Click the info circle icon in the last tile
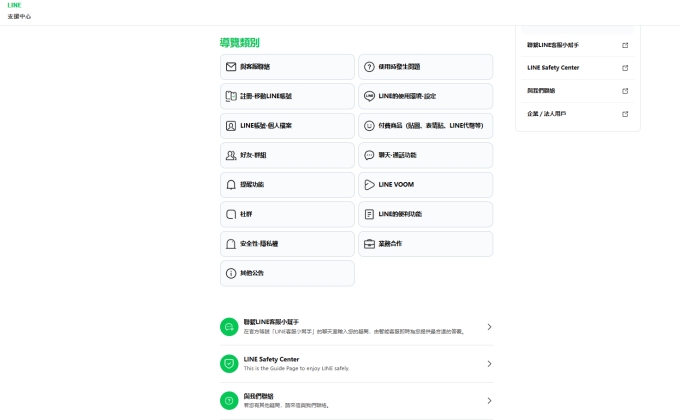This screenshot has height=420, width=680. click(231, 273)
